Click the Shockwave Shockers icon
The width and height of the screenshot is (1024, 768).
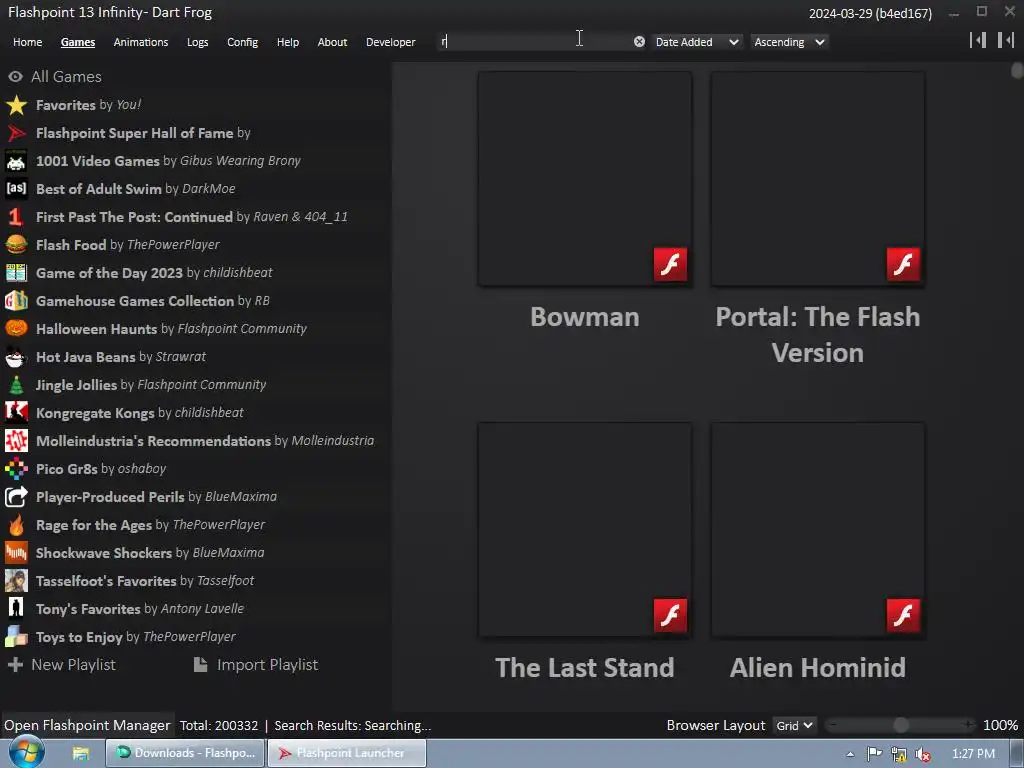pyautogui.click(x=16, y=553)
